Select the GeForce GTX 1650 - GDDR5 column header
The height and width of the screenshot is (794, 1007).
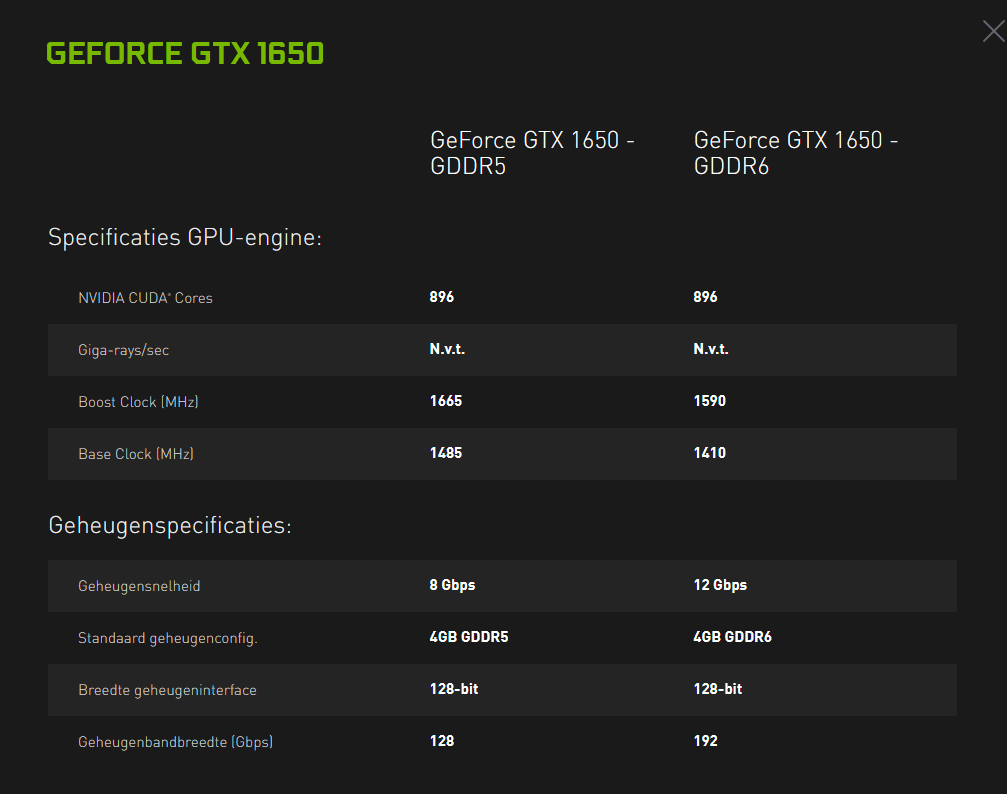point(532,153)
